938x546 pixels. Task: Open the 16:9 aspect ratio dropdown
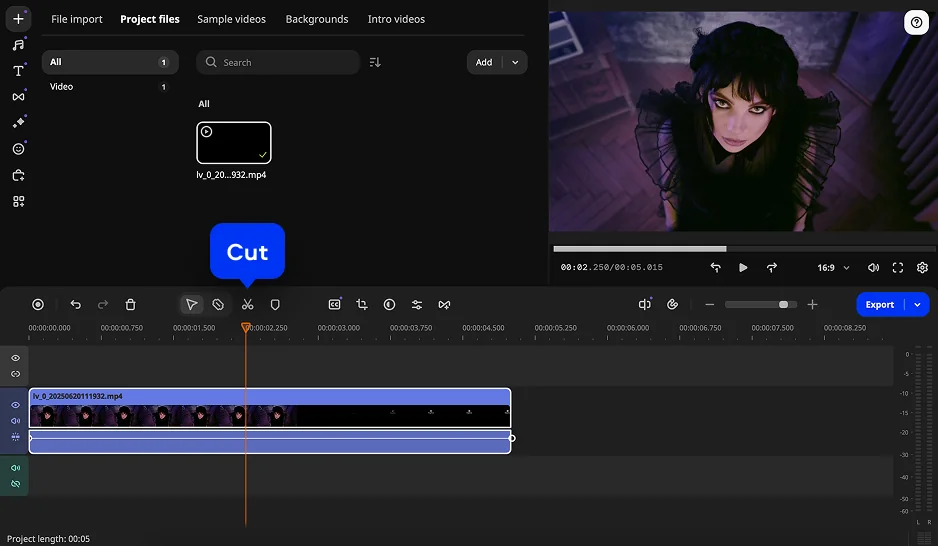[833, 267]
